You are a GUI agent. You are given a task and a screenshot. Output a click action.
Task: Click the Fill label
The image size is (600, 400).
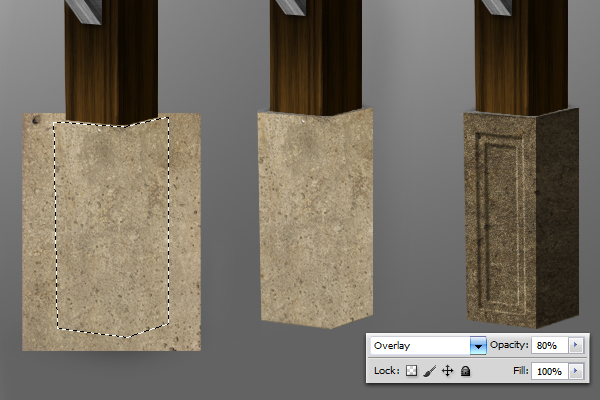(520, 371)
